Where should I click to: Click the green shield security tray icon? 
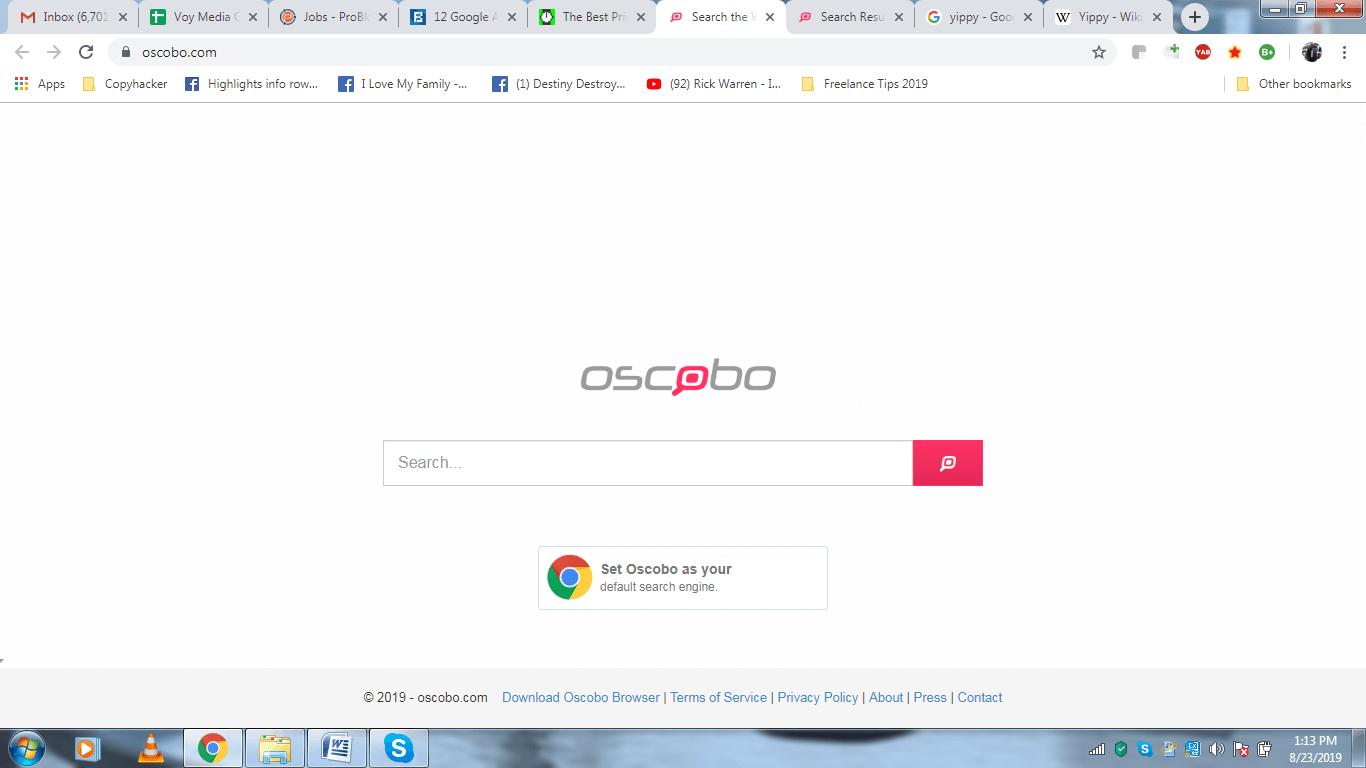(1121, 749)
